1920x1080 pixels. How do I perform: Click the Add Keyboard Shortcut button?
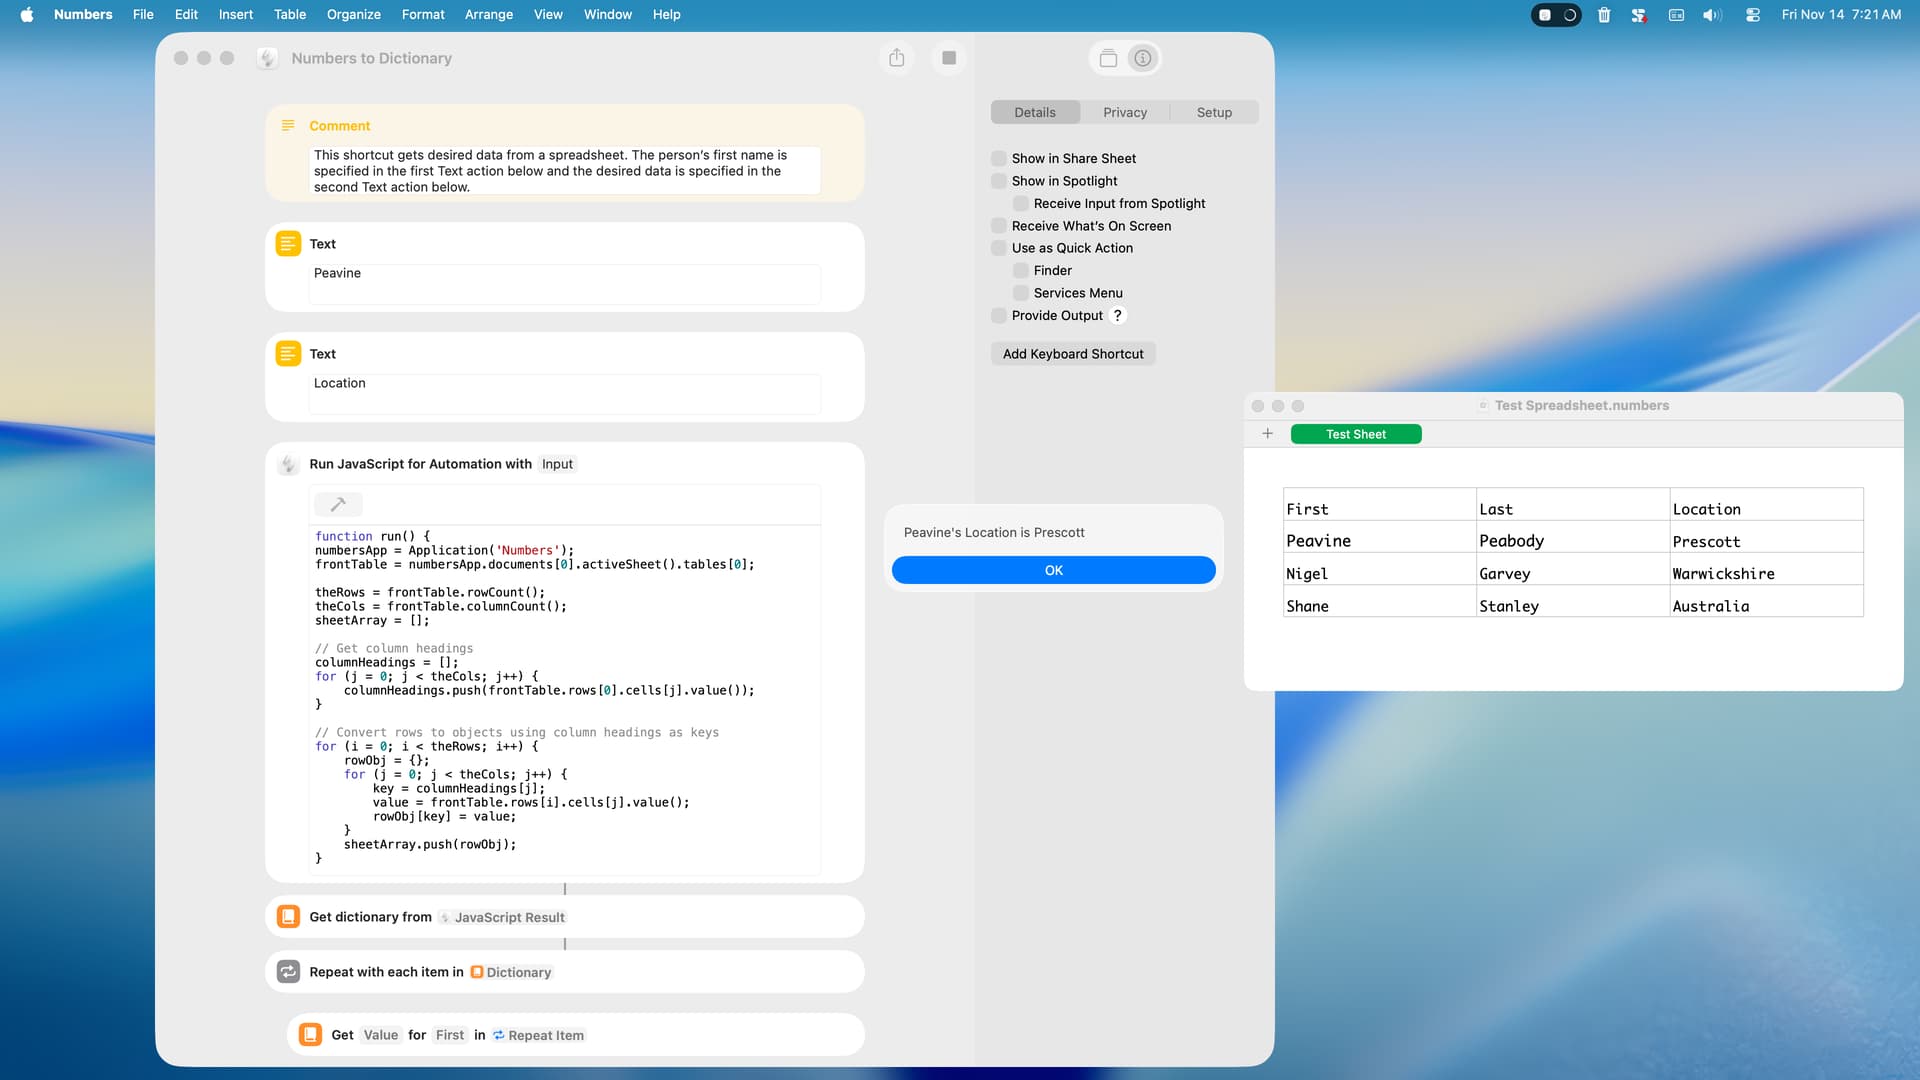click(x=1072, y=354)
